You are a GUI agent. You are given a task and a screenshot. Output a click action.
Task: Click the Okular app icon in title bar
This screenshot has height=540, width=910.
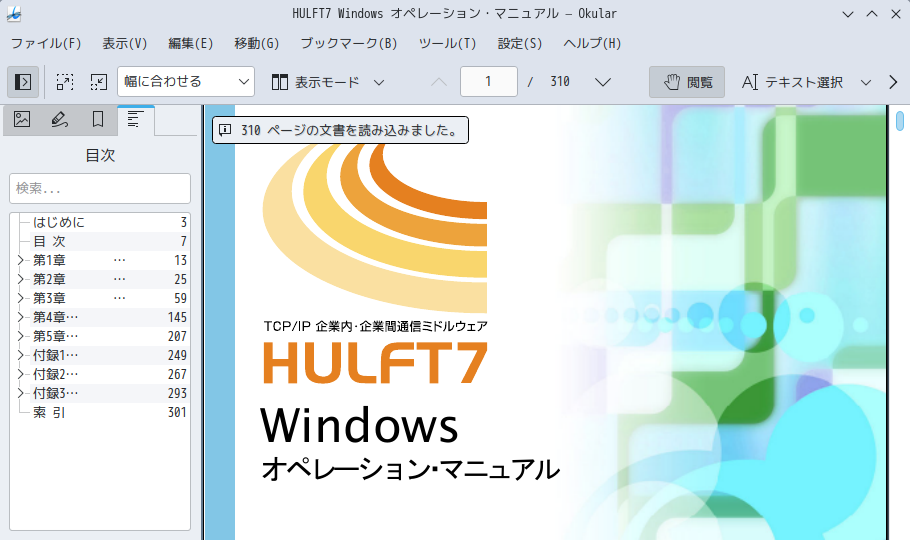[14, 14]
